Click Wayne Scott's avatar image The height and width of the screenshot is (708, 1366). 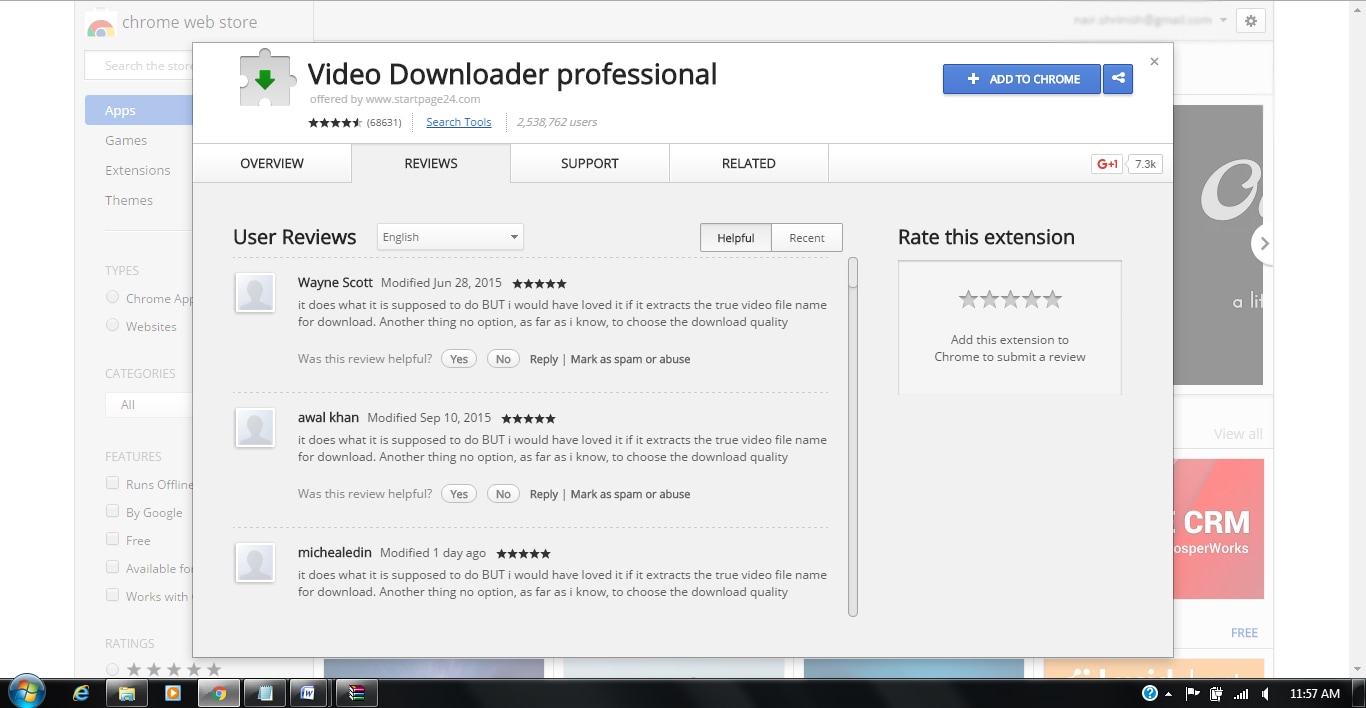[x=255, y=293]
